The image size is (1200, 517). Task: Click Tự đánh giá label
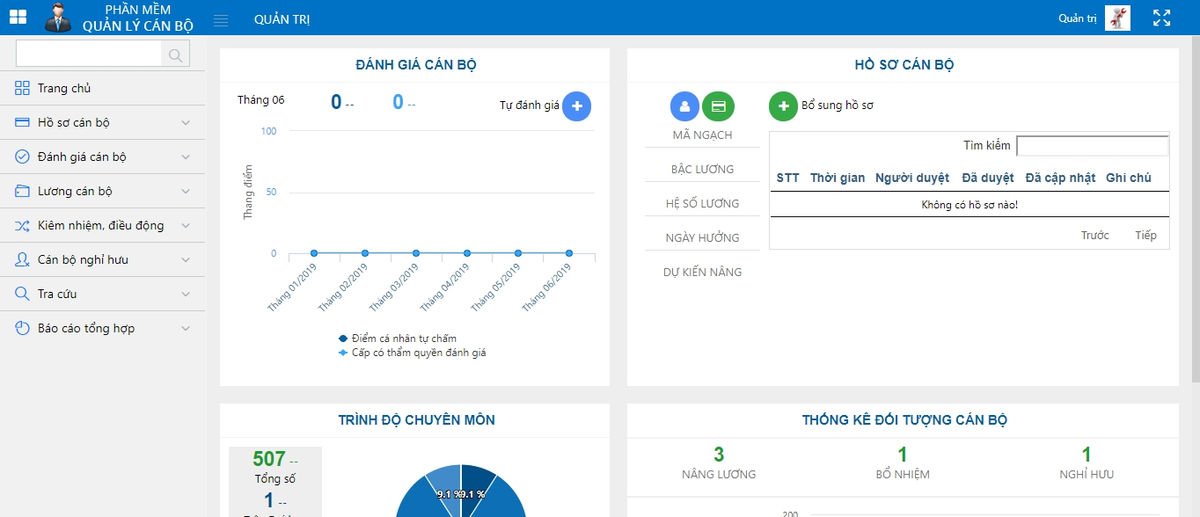pyautogui.click(x=529, y=106)
